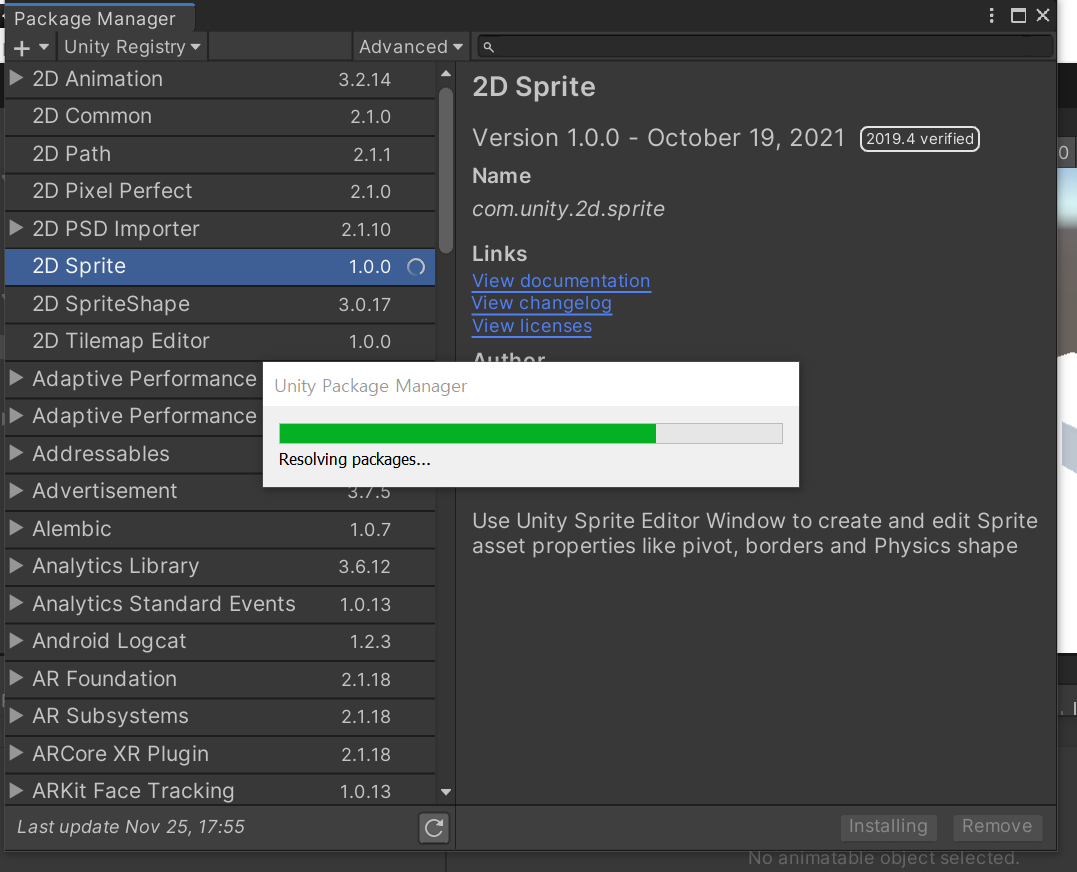
Task: Open the View documentation link
Action: [x=561, y=281]
